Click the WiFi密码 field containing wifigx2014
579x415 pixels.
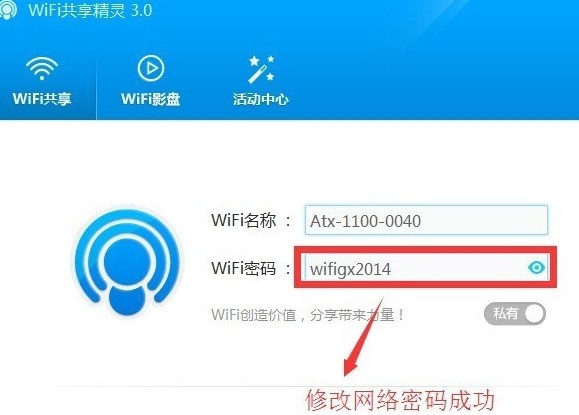[x=426, y=267]
